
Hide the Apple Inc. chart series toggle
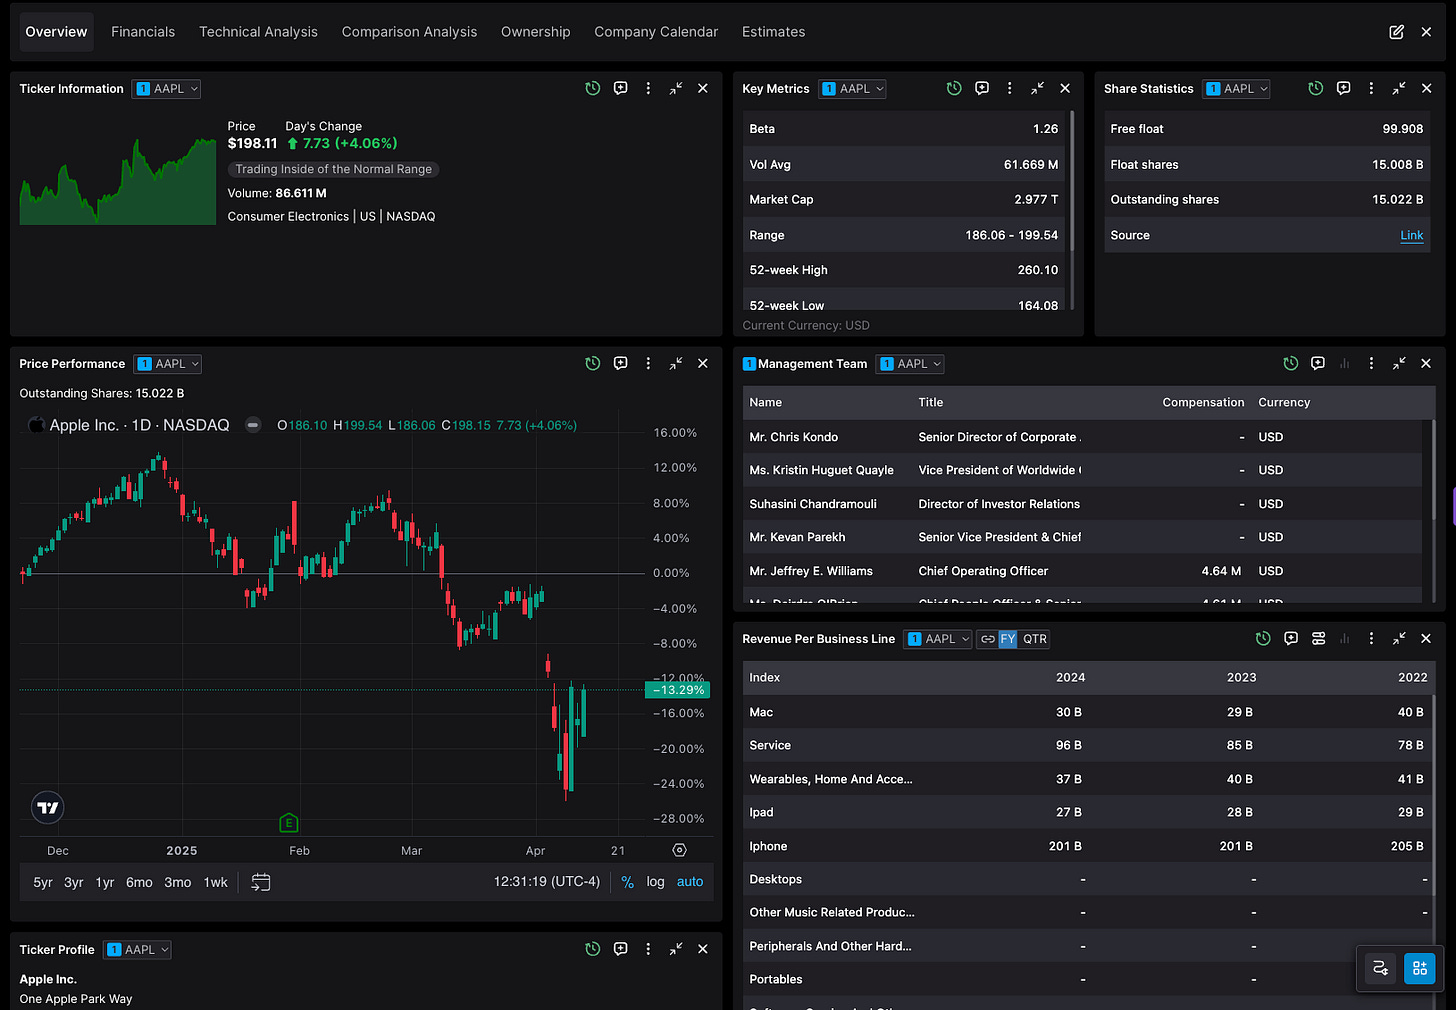click(x=254, y=425)
